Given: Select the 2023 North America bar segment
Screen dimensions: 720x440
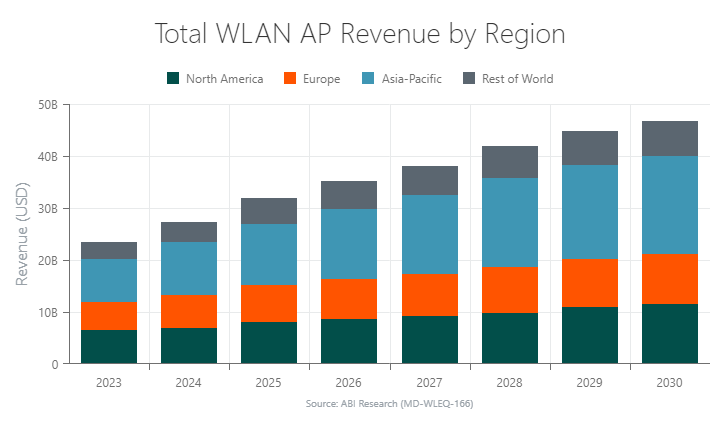Looking at the screenshot, I should point(109,347).
